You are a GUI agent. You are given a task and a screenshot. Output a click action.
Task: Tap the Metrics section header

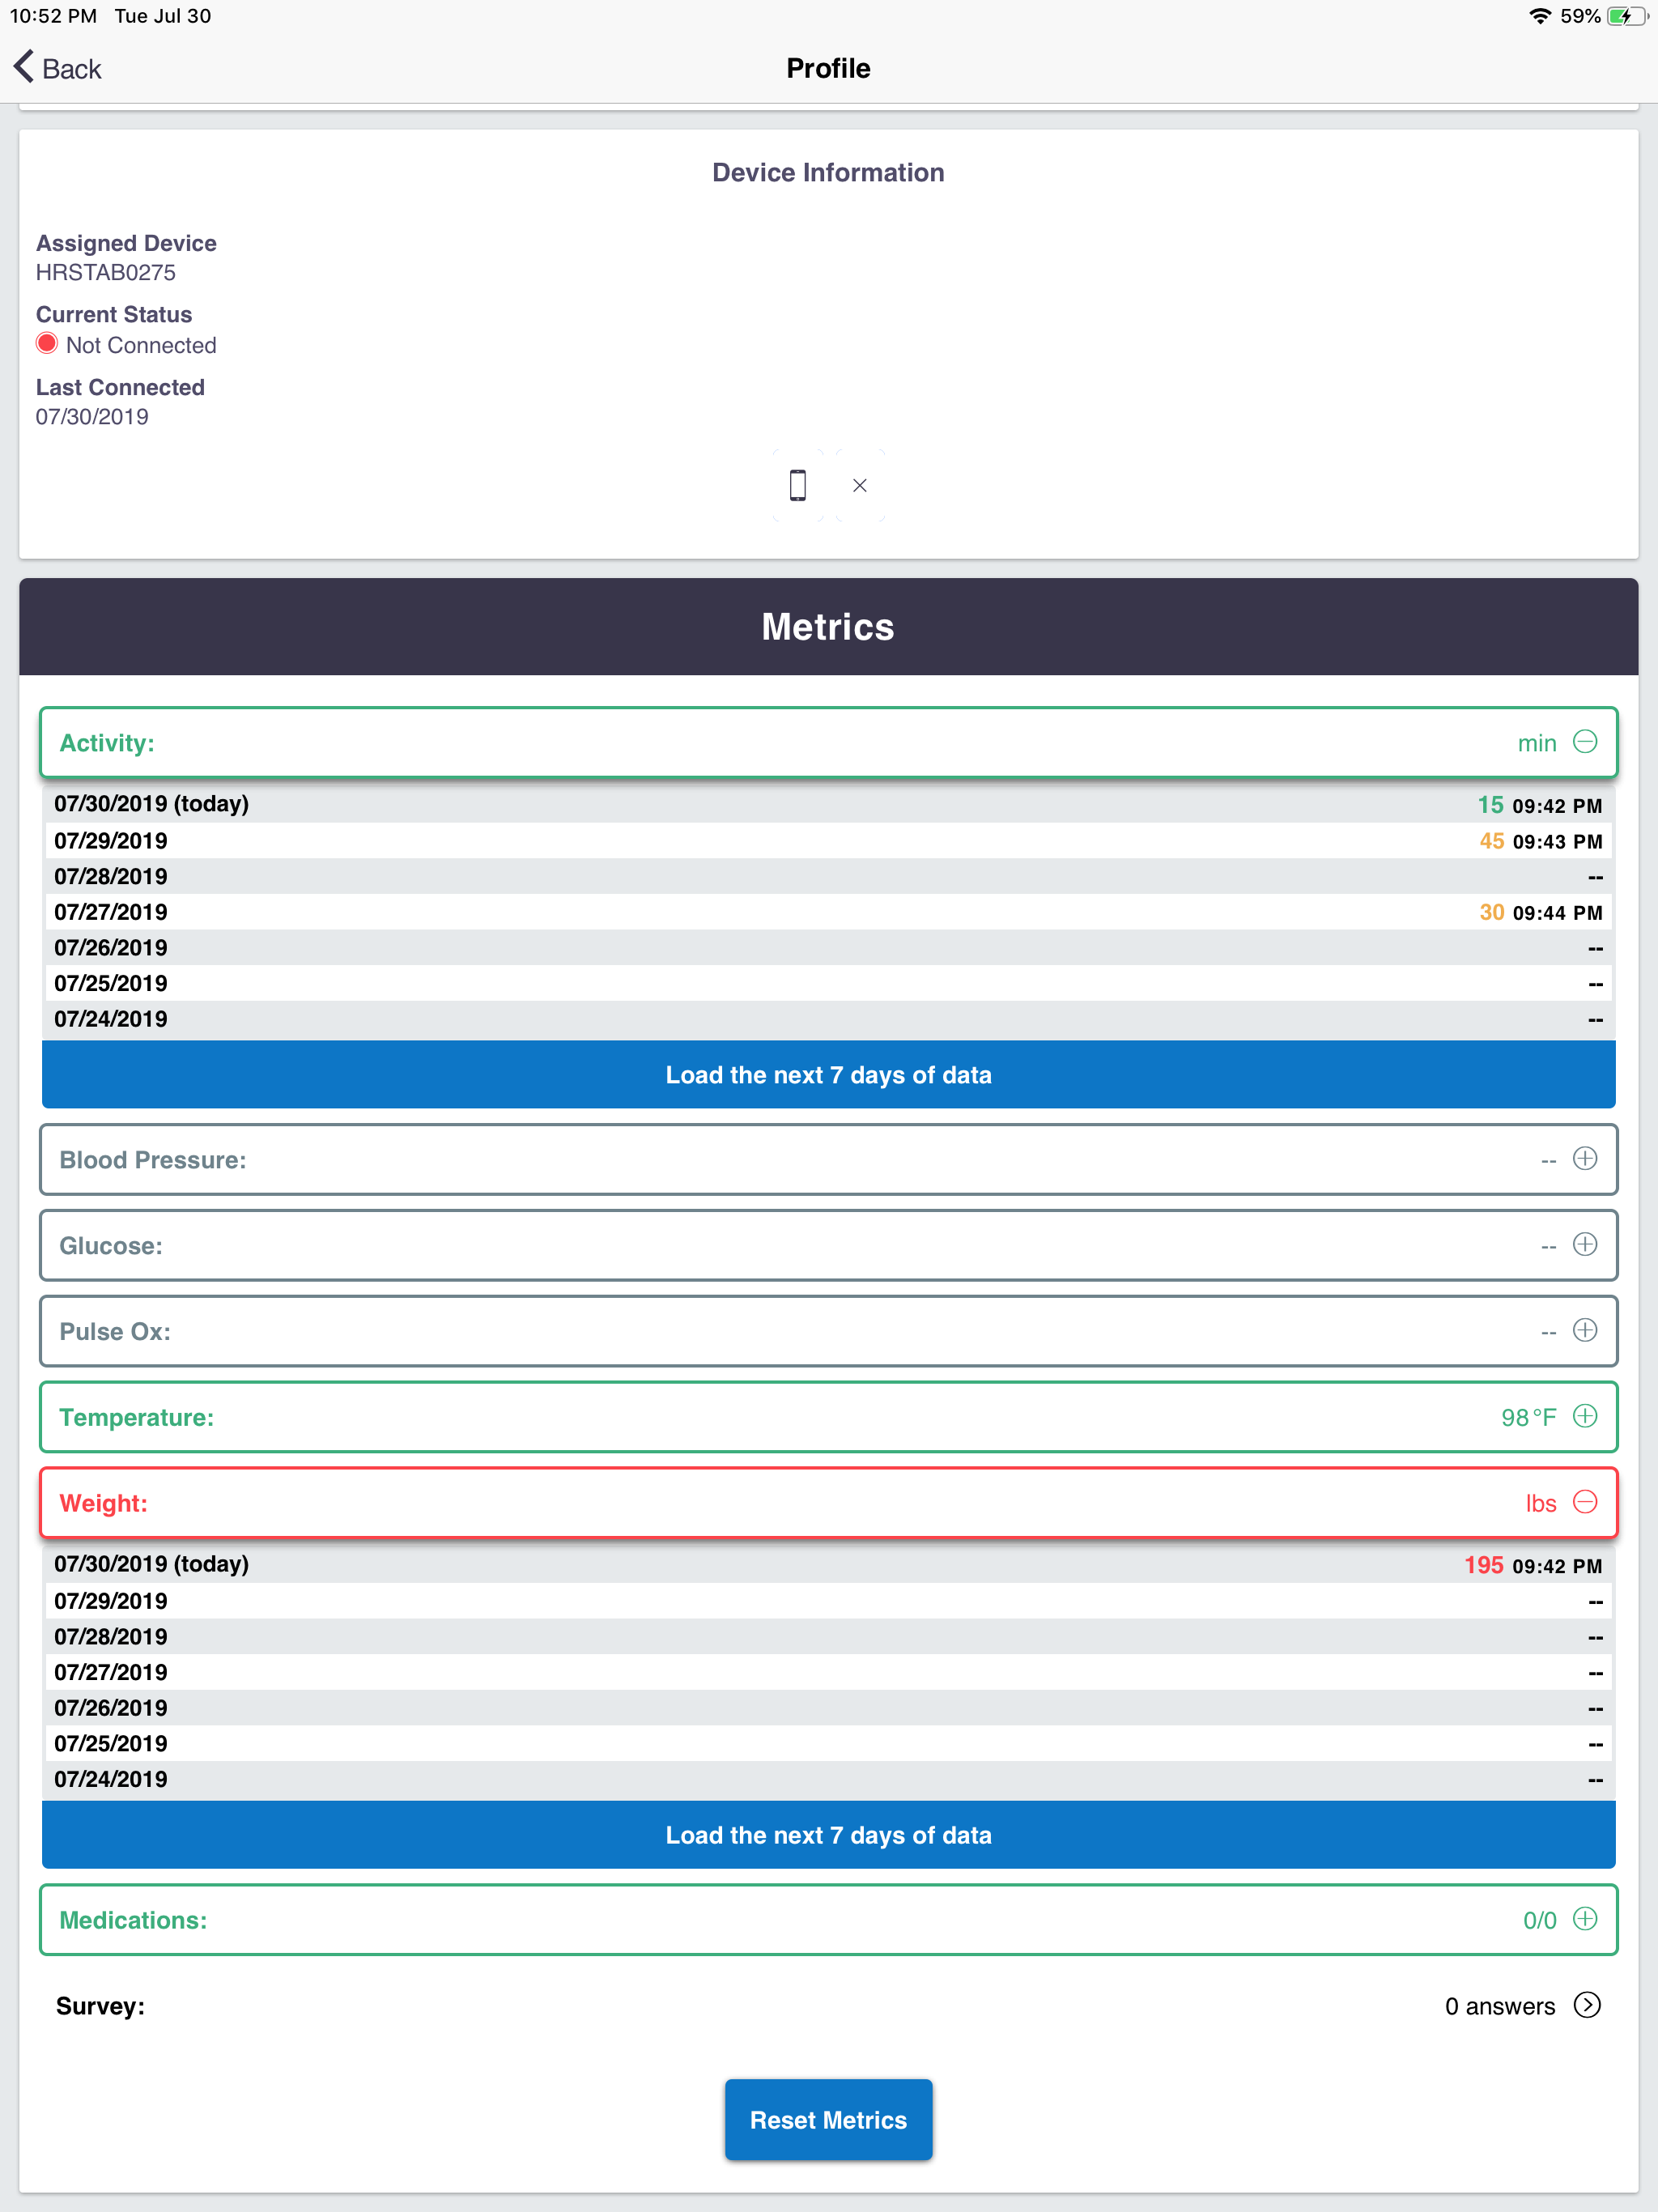pyautogui.click(x=829, y=627)
